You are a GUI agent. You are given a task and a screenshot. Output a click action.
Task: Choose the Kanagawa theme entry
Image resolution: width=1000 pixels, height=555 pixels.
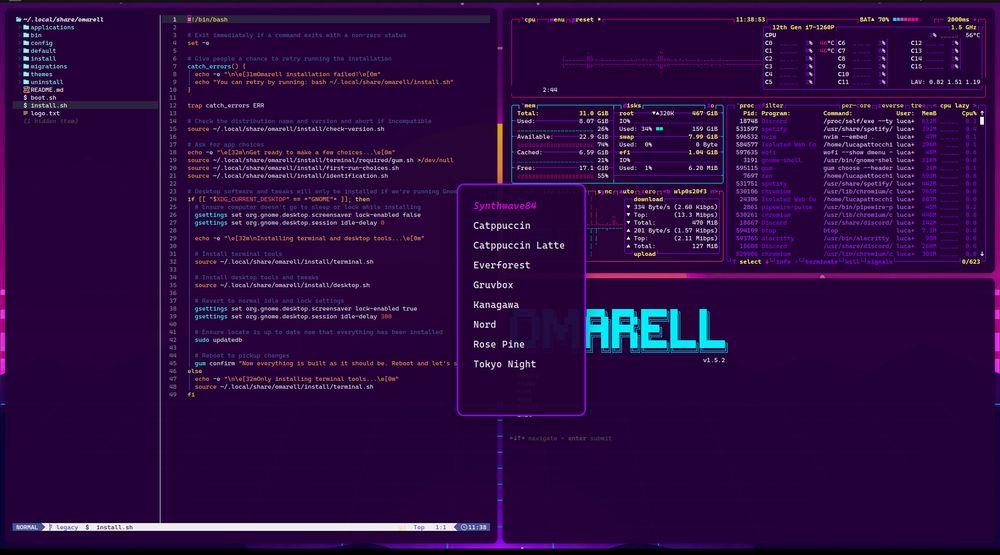[x=496, y=305]
